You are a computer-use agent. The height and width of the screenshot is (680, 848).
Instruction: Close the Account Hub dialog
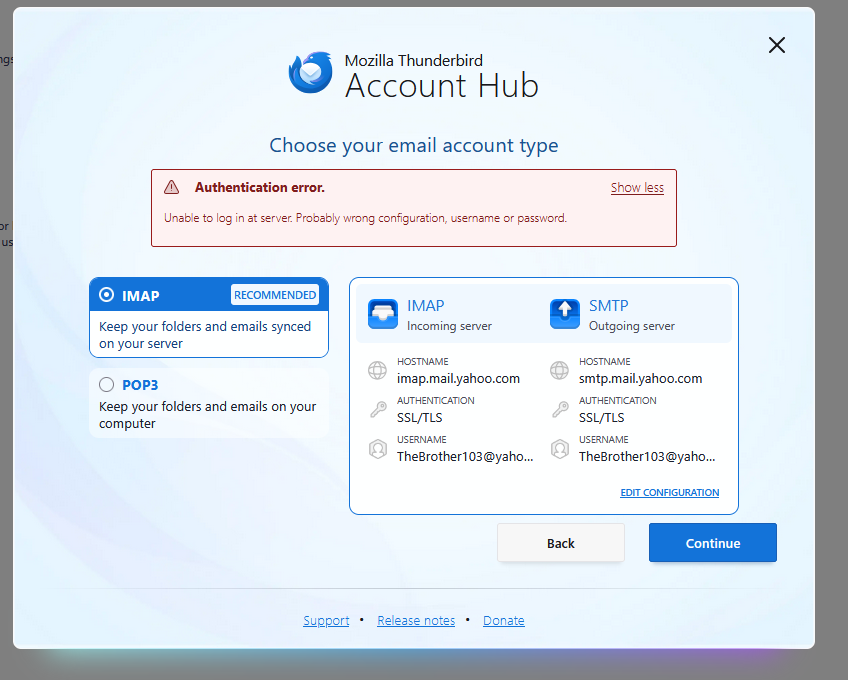(x=777, y=45)
